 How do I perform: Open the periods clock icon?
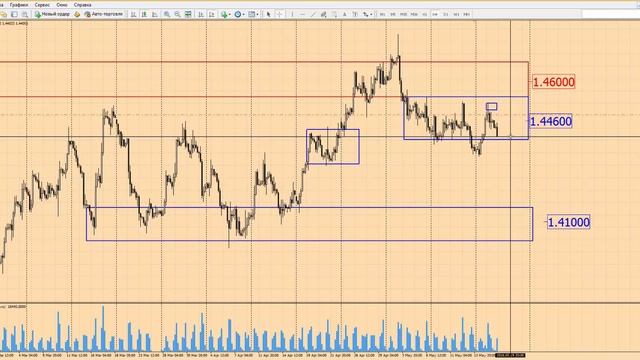click(238, 14)
